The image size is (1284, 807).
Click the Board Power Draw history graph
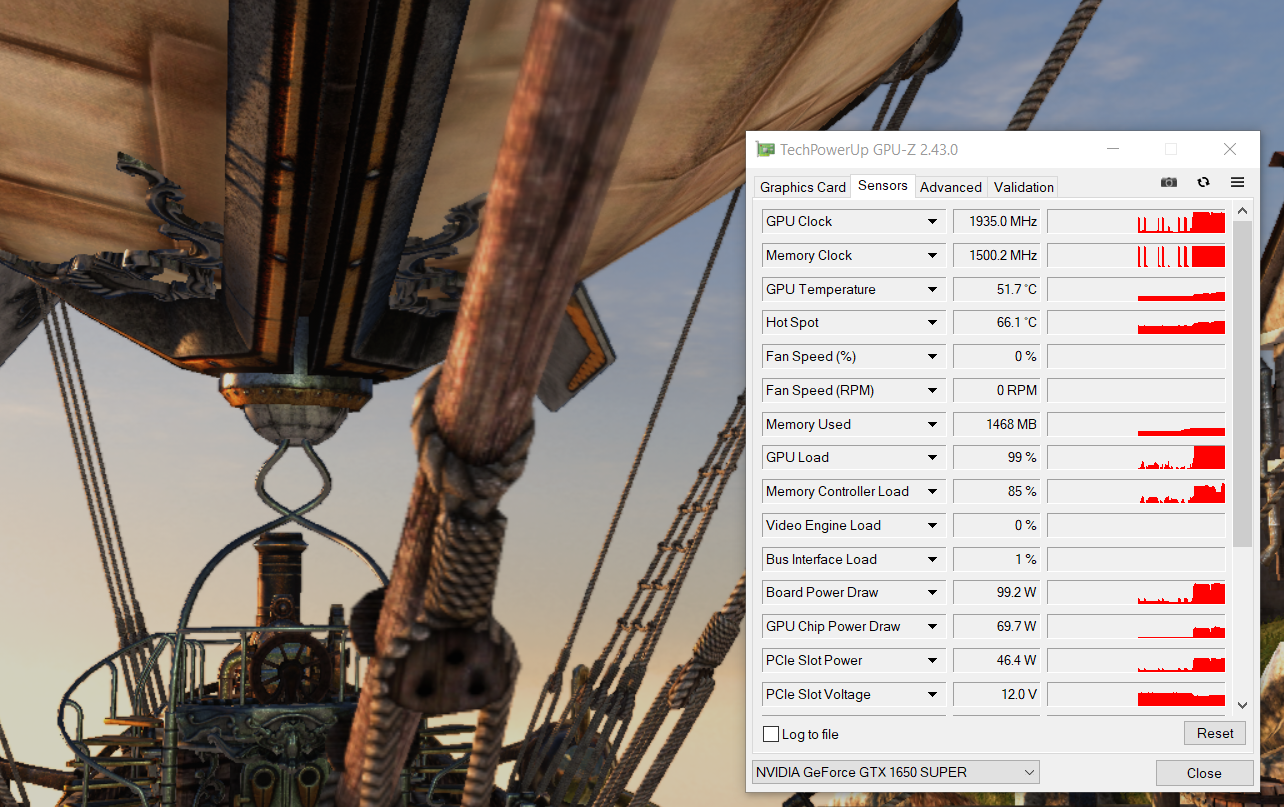pos(1136,592)
